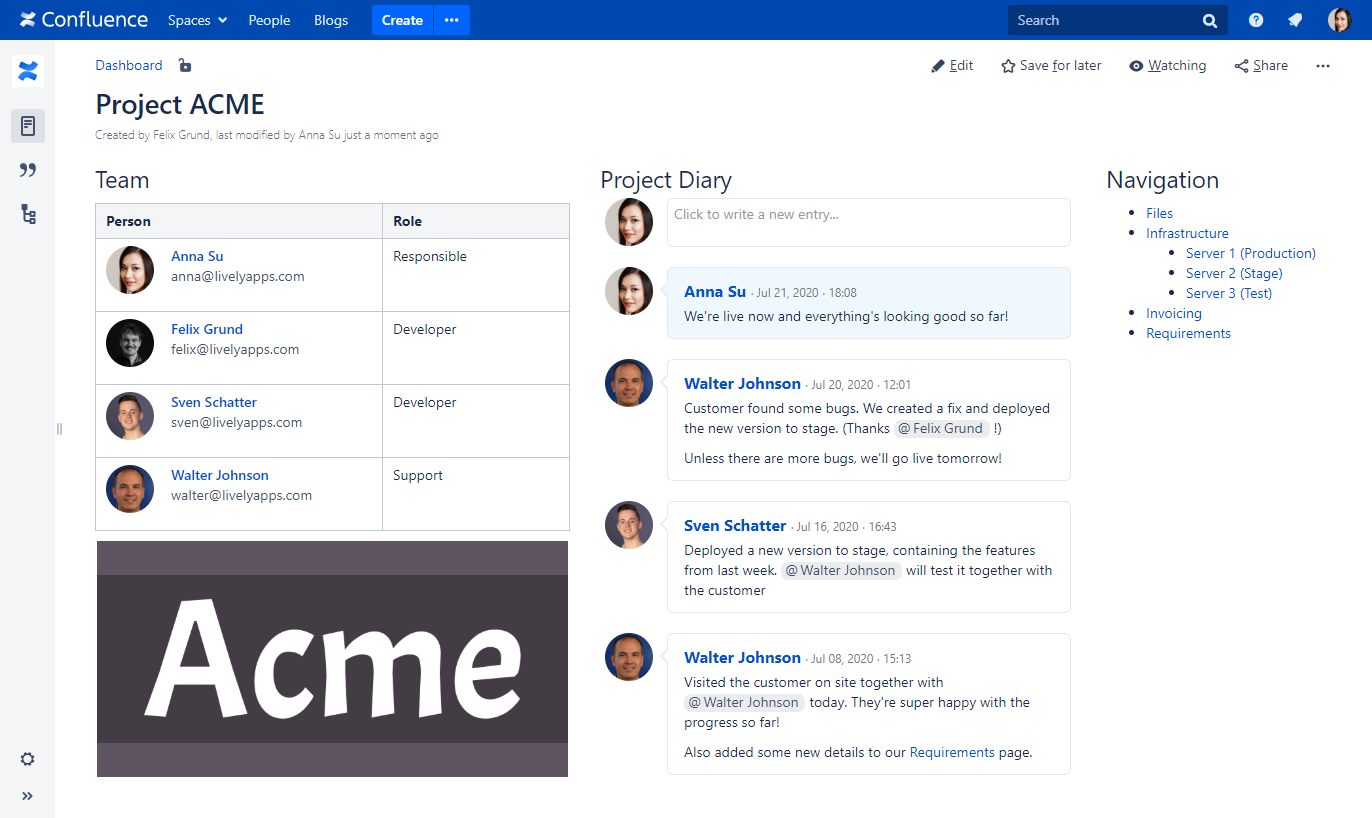The width and height of the screenshot is (1372, 818).
Task: Toggle the Watching eye button
Action: tap(1167, 65)
